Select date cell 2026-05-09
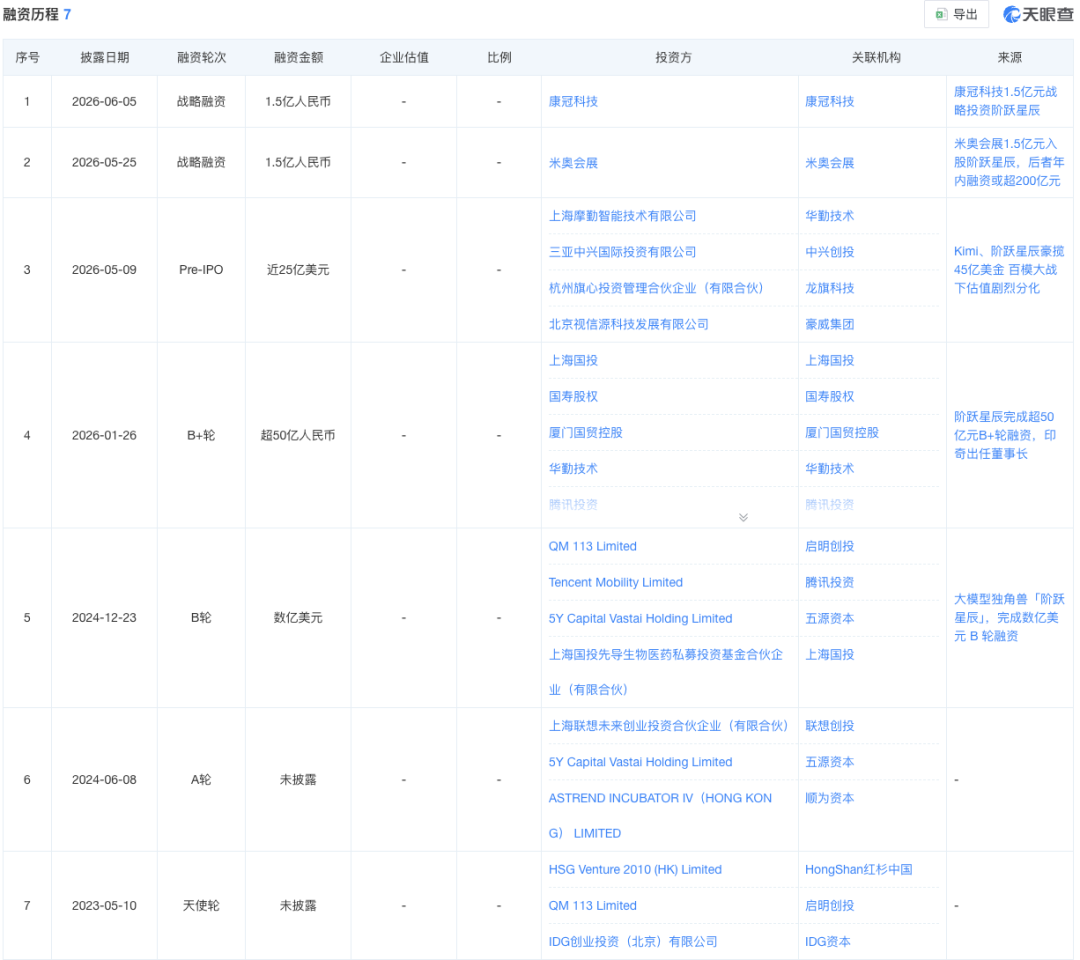 [104, 269]
